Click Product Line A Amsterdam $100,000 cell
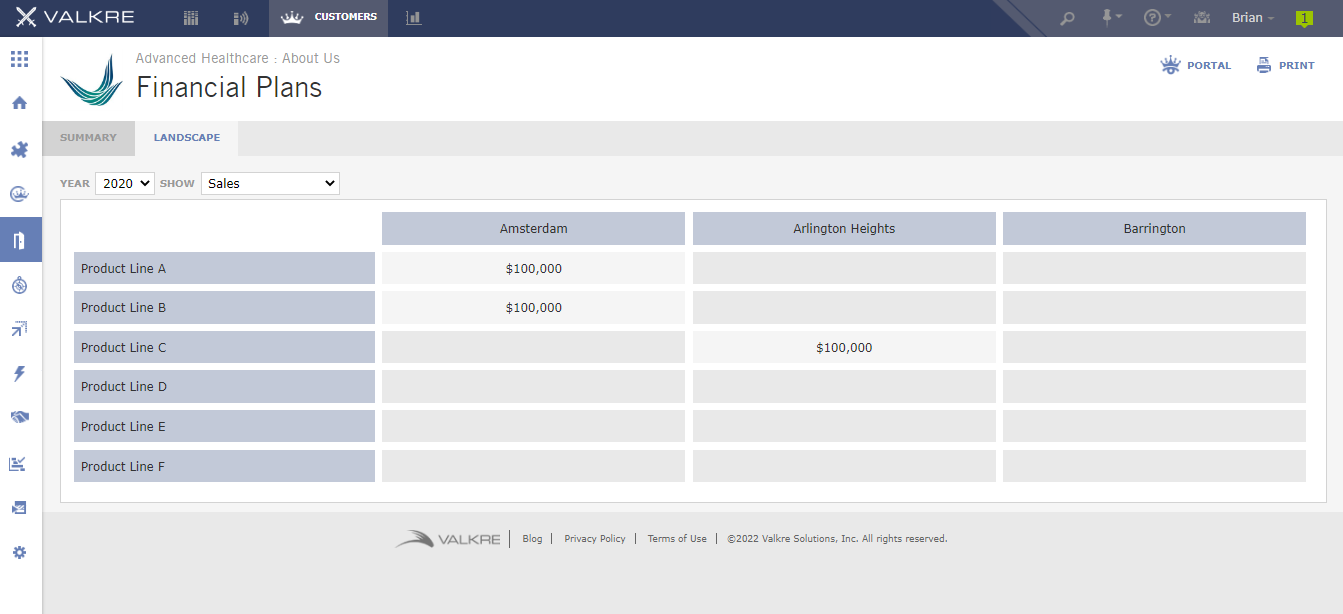1343x614 pixels. pyautogui.click(x=534, y=268)
